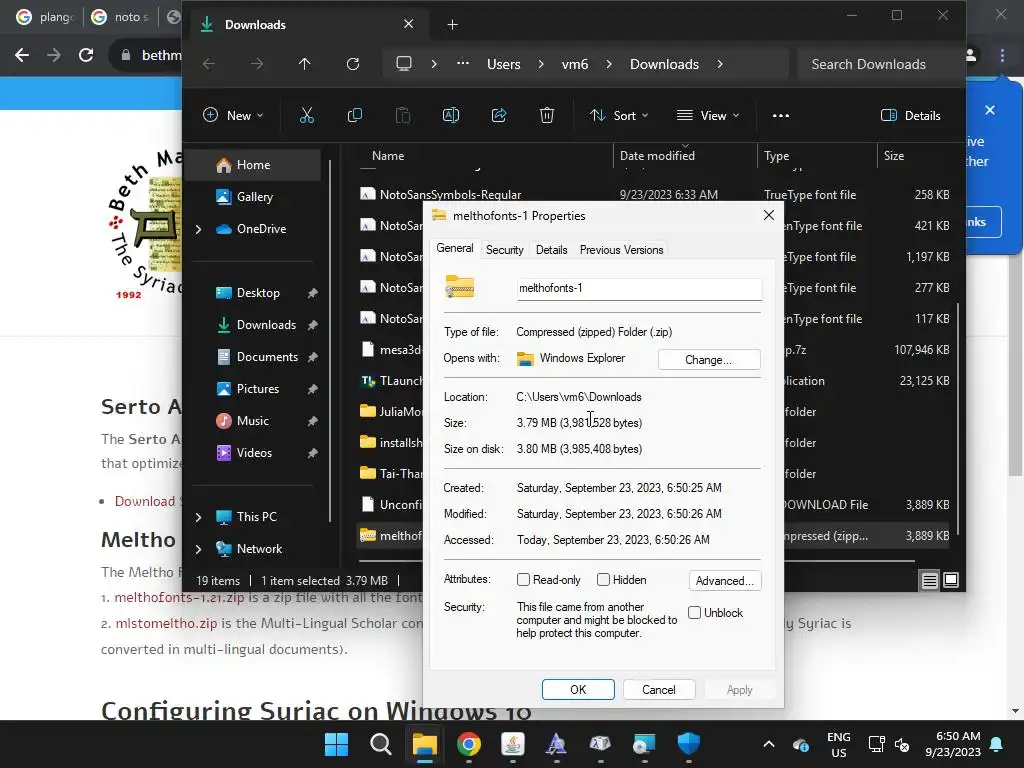The width and height of the screenshot is (1024, 768).
Task: Click the melthofonts-1 filename field
Action: click(639, 289)
